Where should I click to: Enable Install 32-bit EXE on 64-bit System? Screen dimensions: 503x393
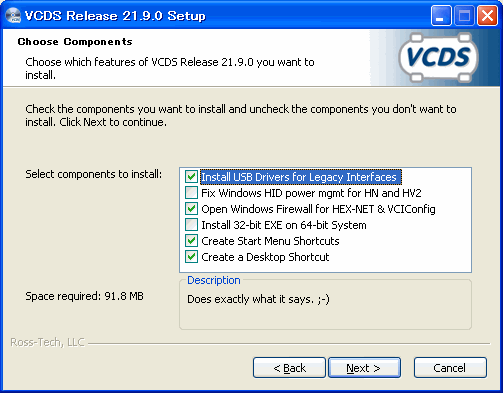(x=191, y=225)
